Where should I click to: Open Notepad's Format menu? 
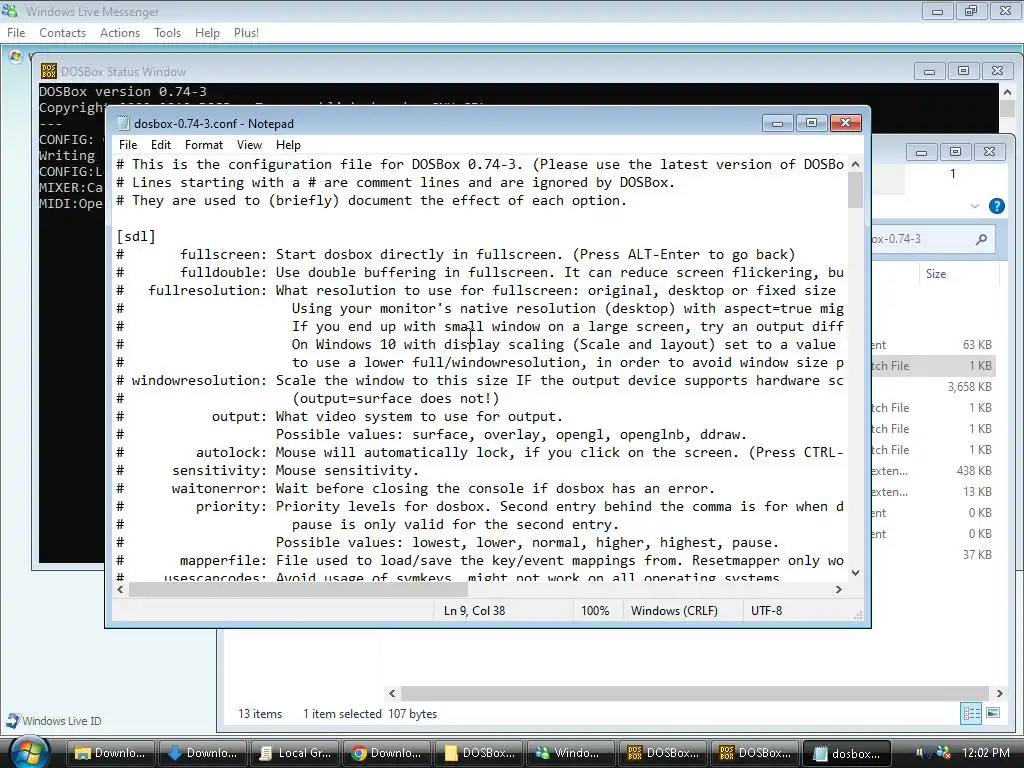[x=204, y=145]
